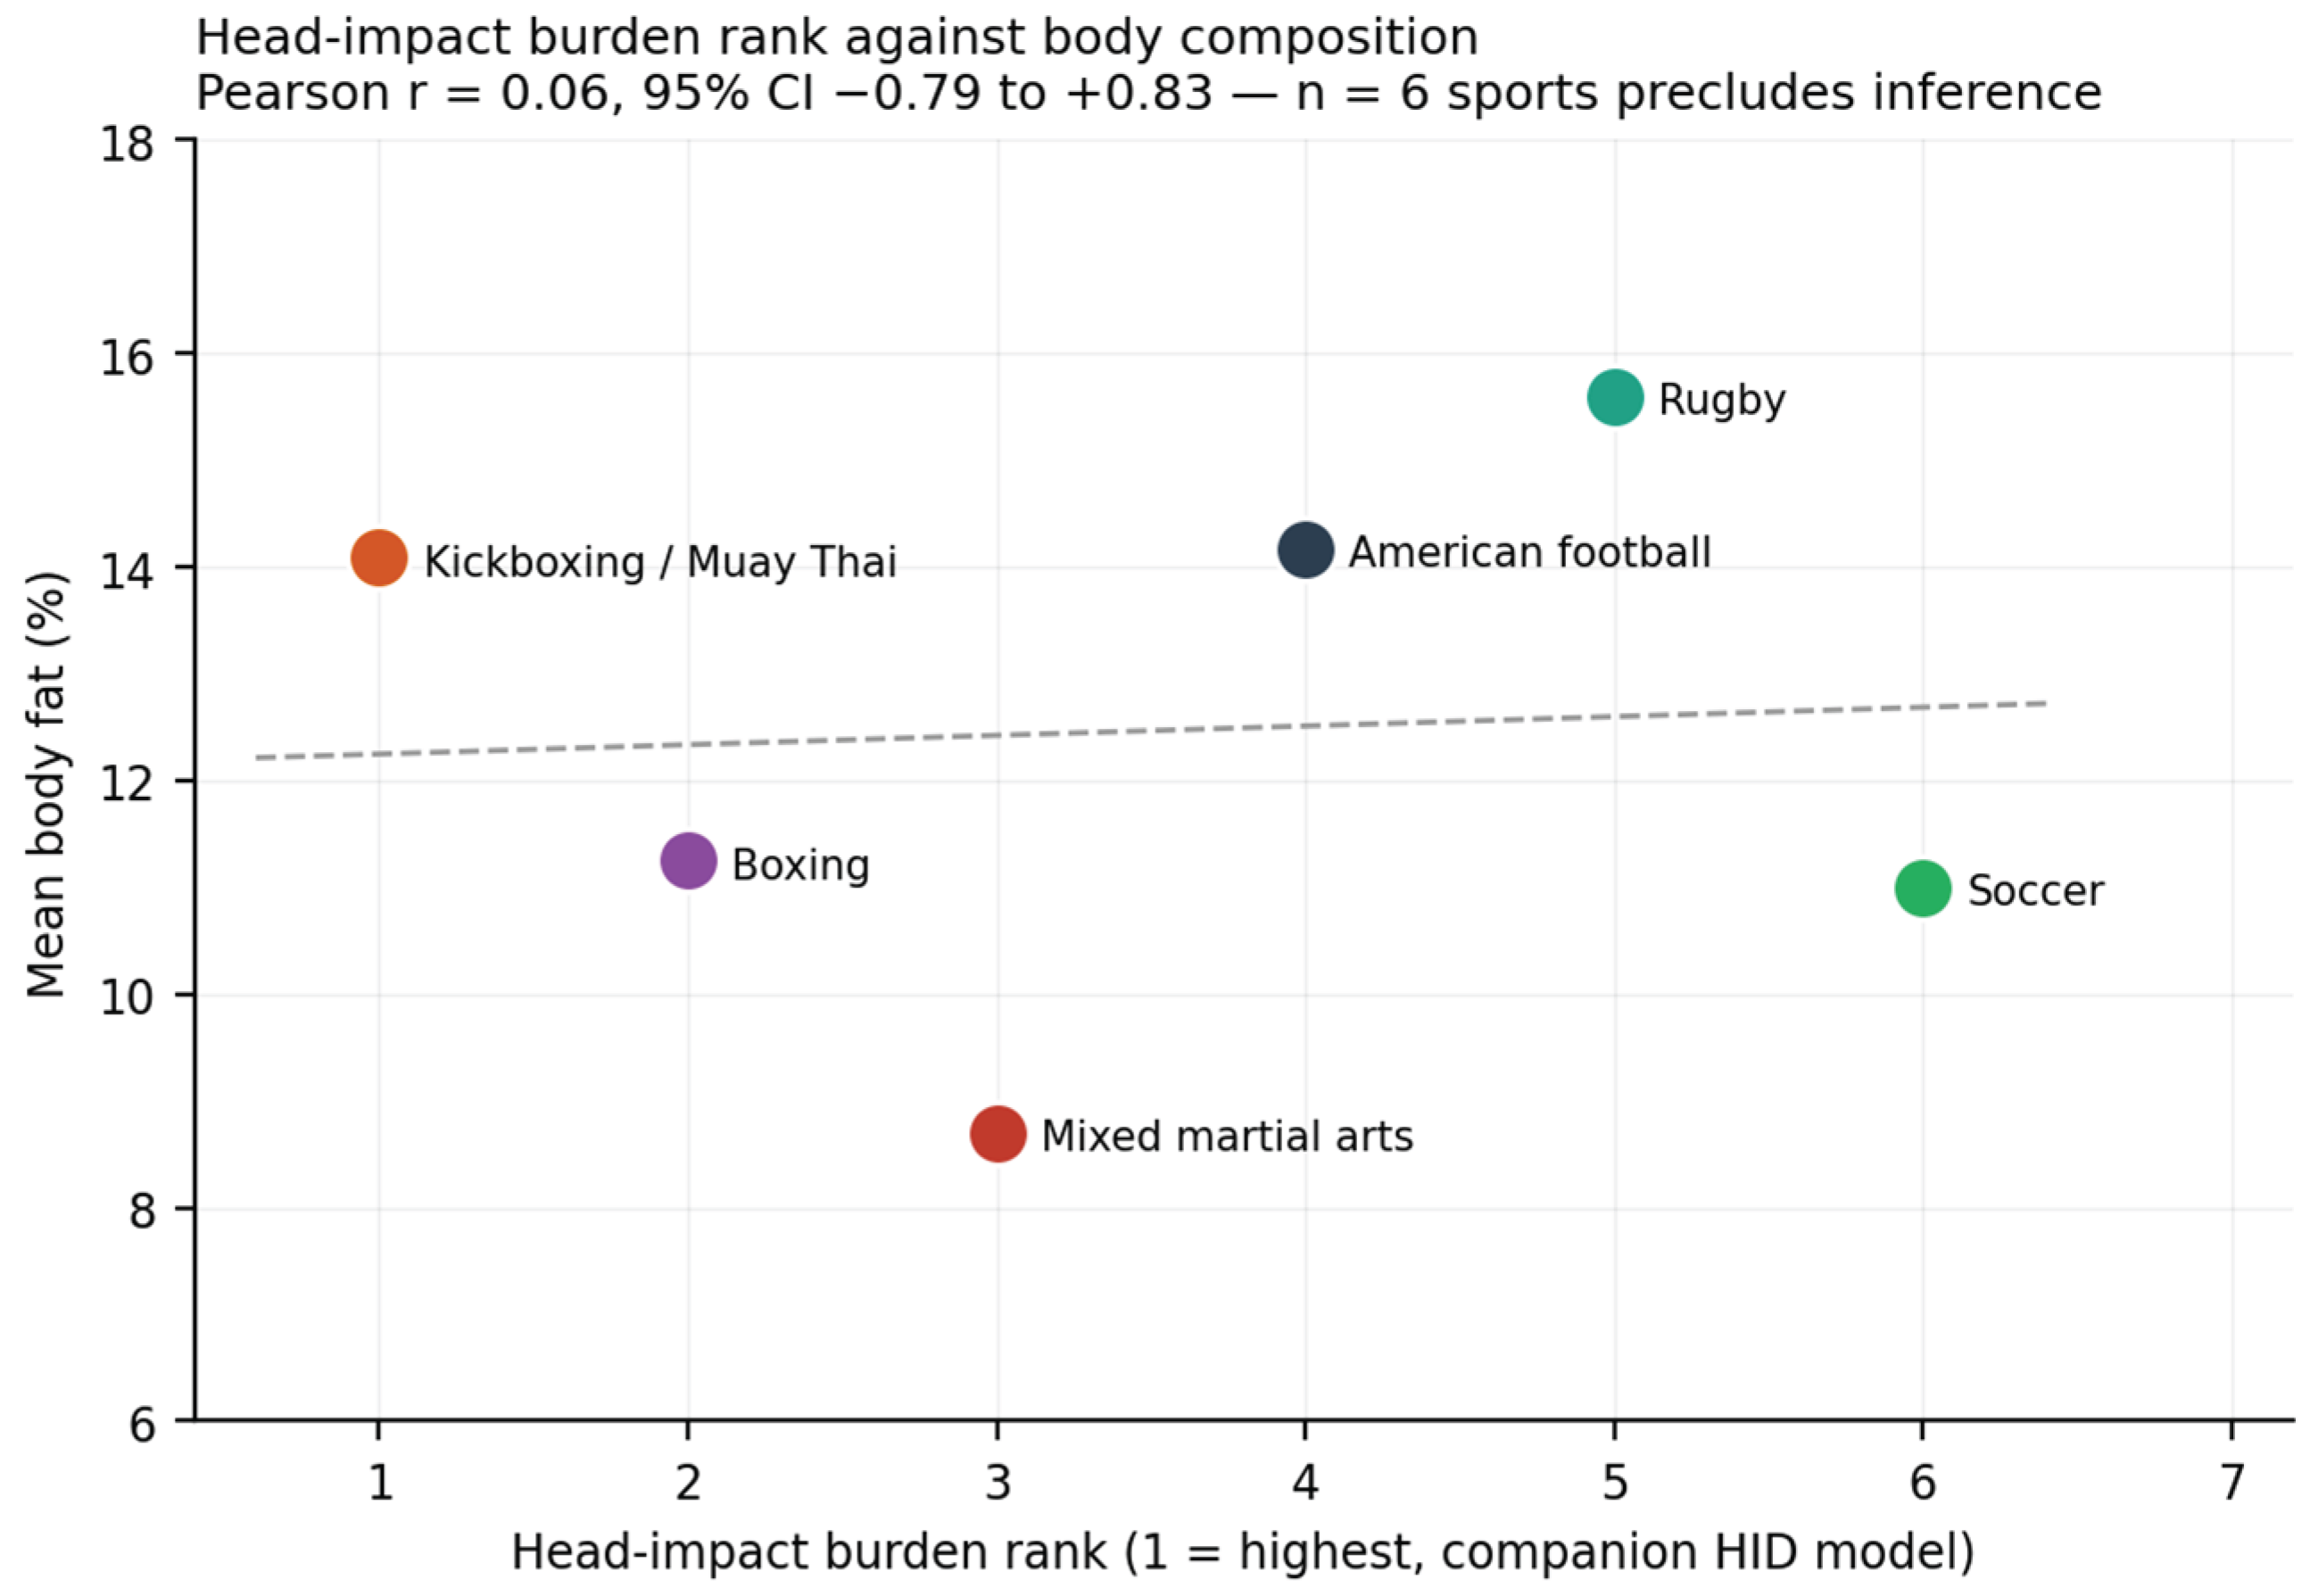This screenshot has height=1596, width=2310.
Task: Click the orange Kickboxing / Muay Thai data point
Action: (379, 558)
